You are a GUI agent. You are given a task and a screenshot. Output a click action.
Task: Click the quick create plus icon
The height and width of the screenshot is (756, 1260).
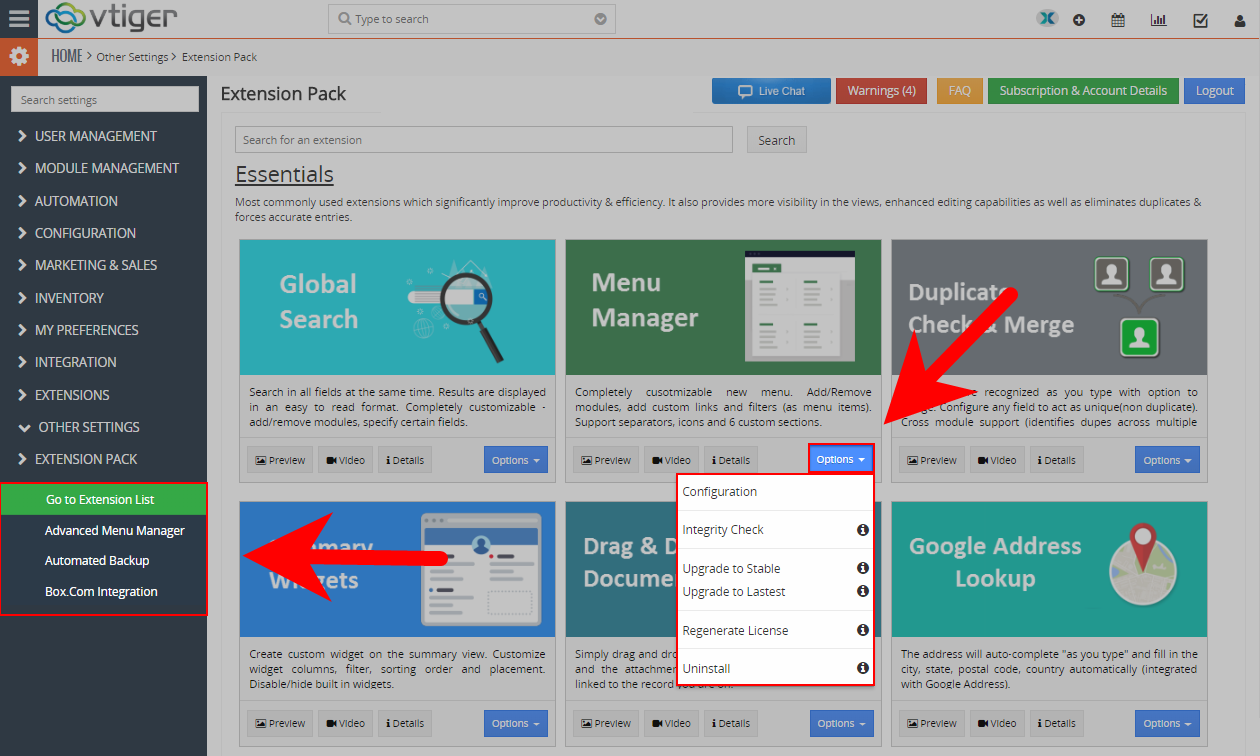coord(1079,20)
